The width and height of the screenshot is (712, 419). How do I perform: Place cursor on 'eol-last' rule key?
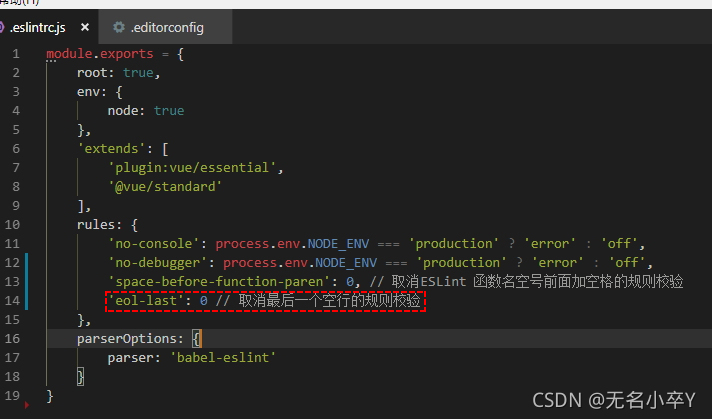[x=149, y=300]
